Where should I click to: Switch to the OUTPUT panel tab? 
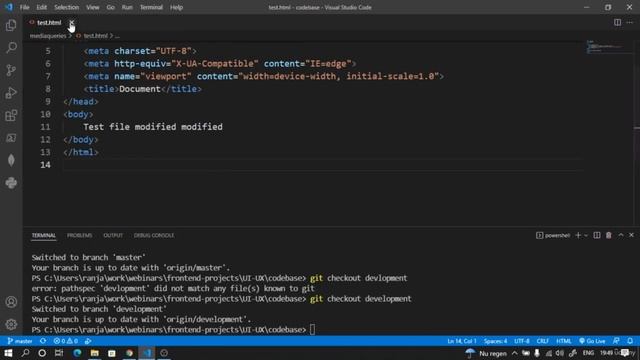coord(113,236)
